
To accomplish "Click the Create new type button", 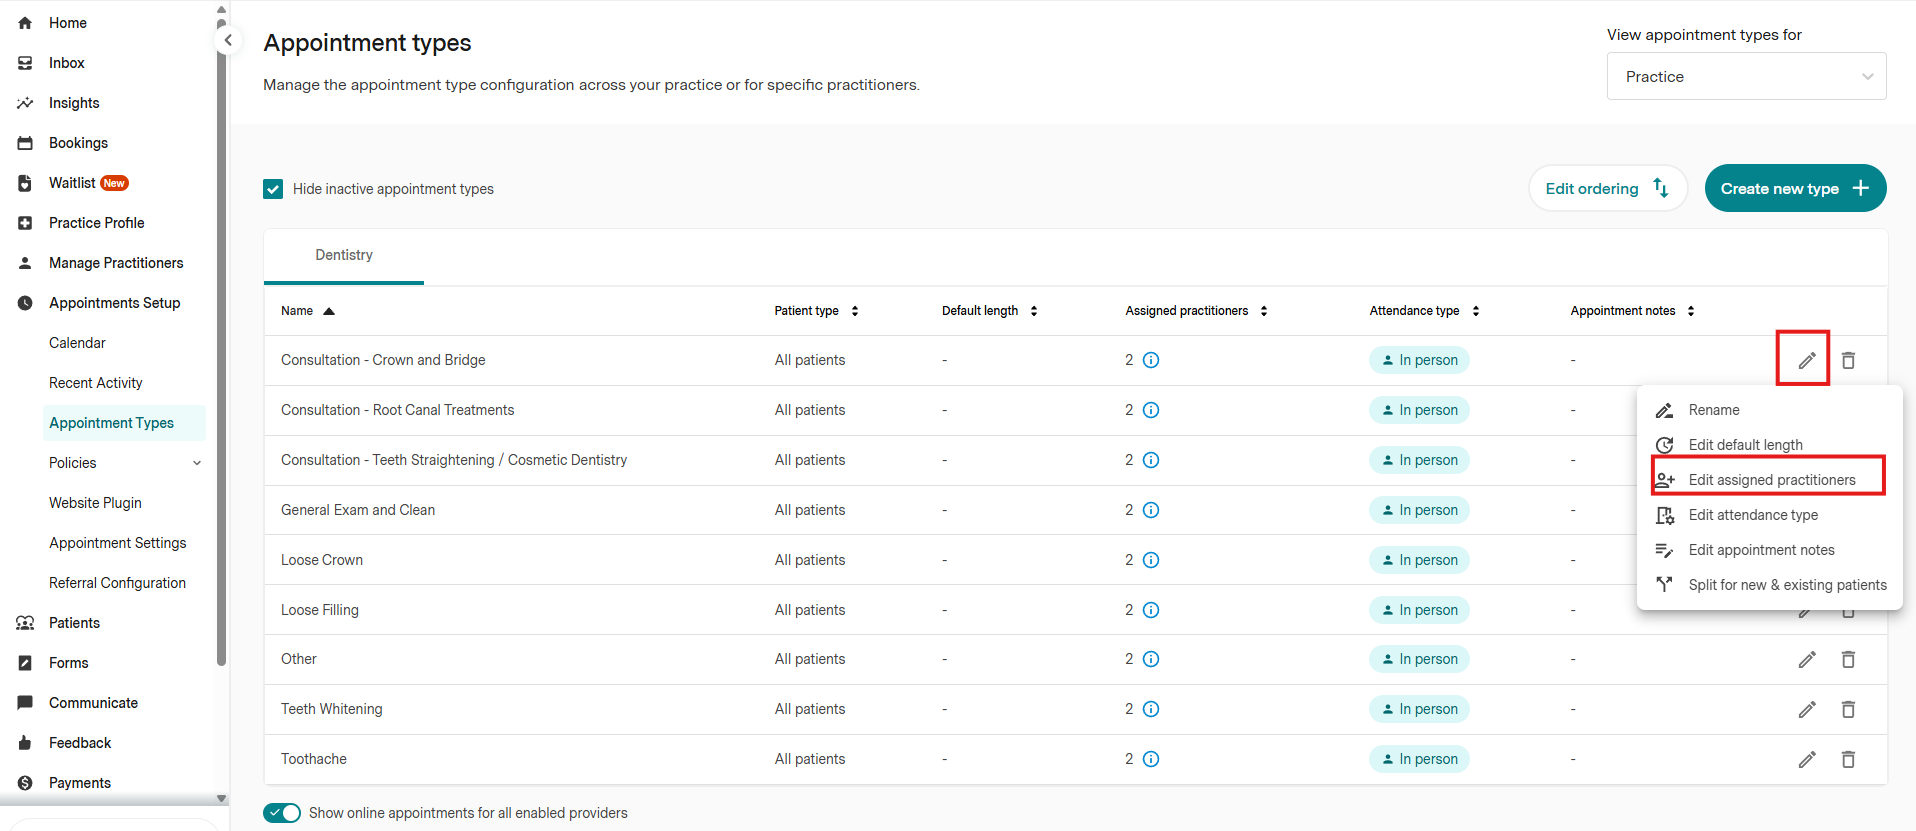I will coord(1794,188).
